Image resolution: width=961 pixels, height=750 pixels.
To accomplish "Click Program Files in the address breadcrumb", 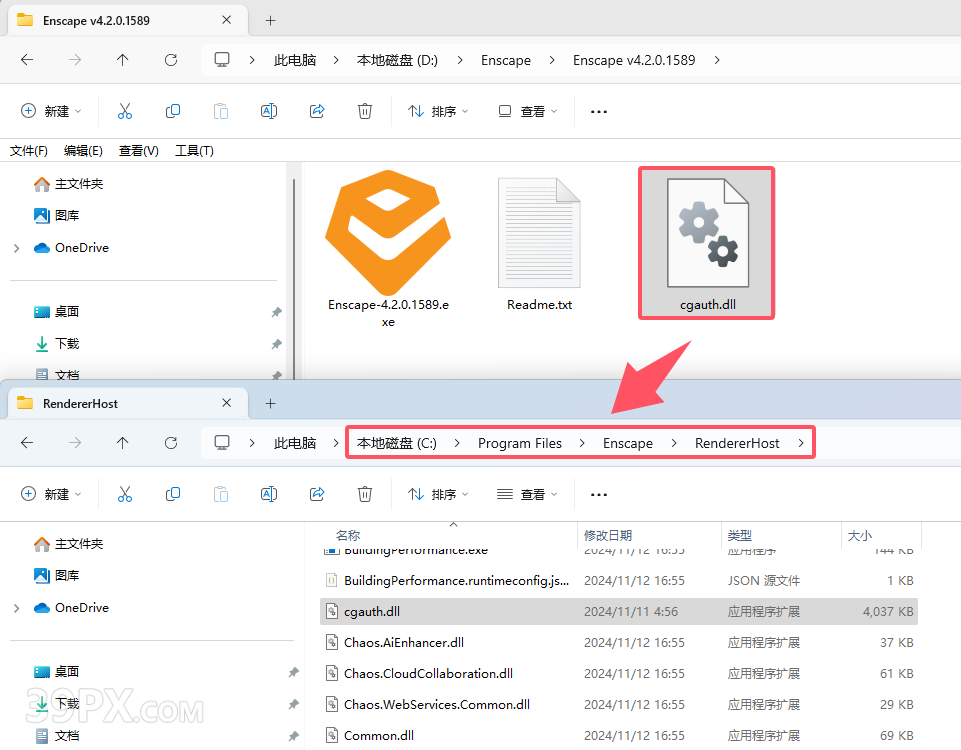I will pos(519,443).
